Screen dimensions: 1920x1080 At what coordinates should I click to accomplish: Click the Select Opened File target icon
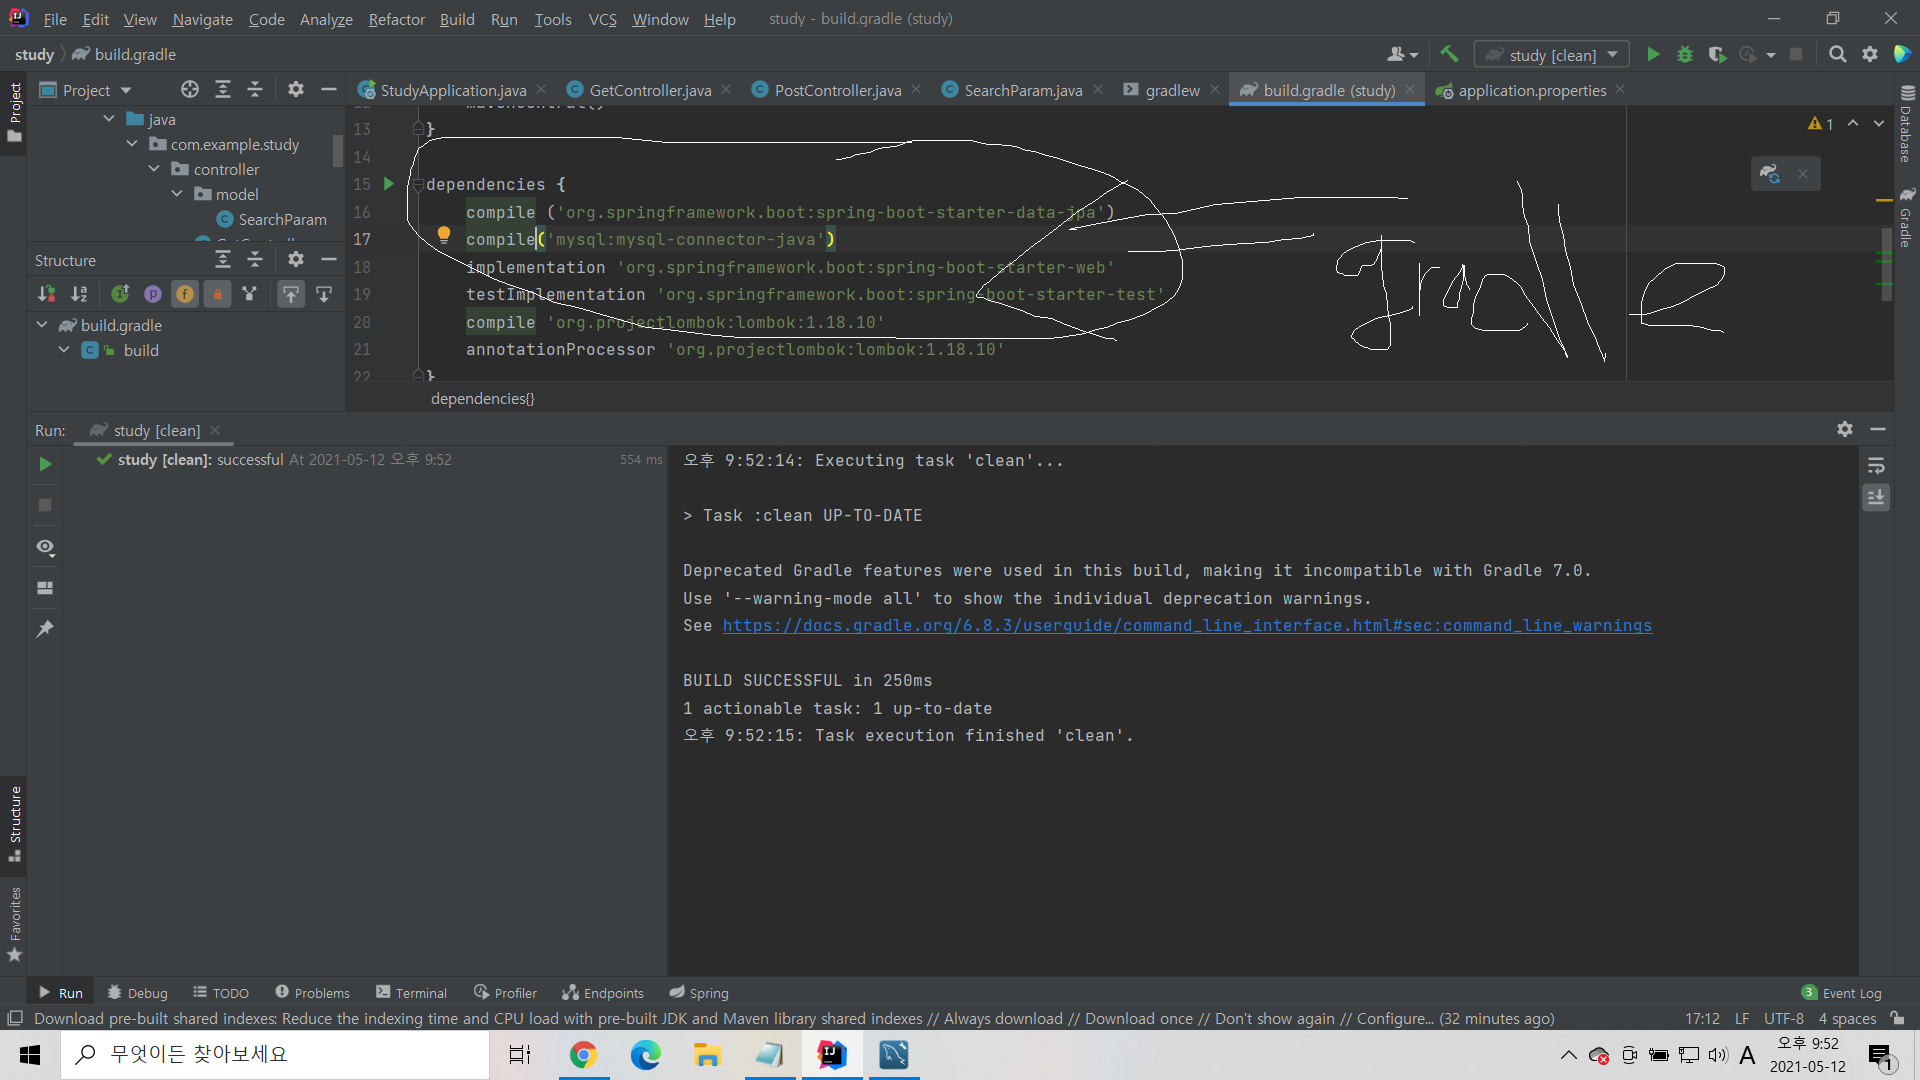[189, 90]
